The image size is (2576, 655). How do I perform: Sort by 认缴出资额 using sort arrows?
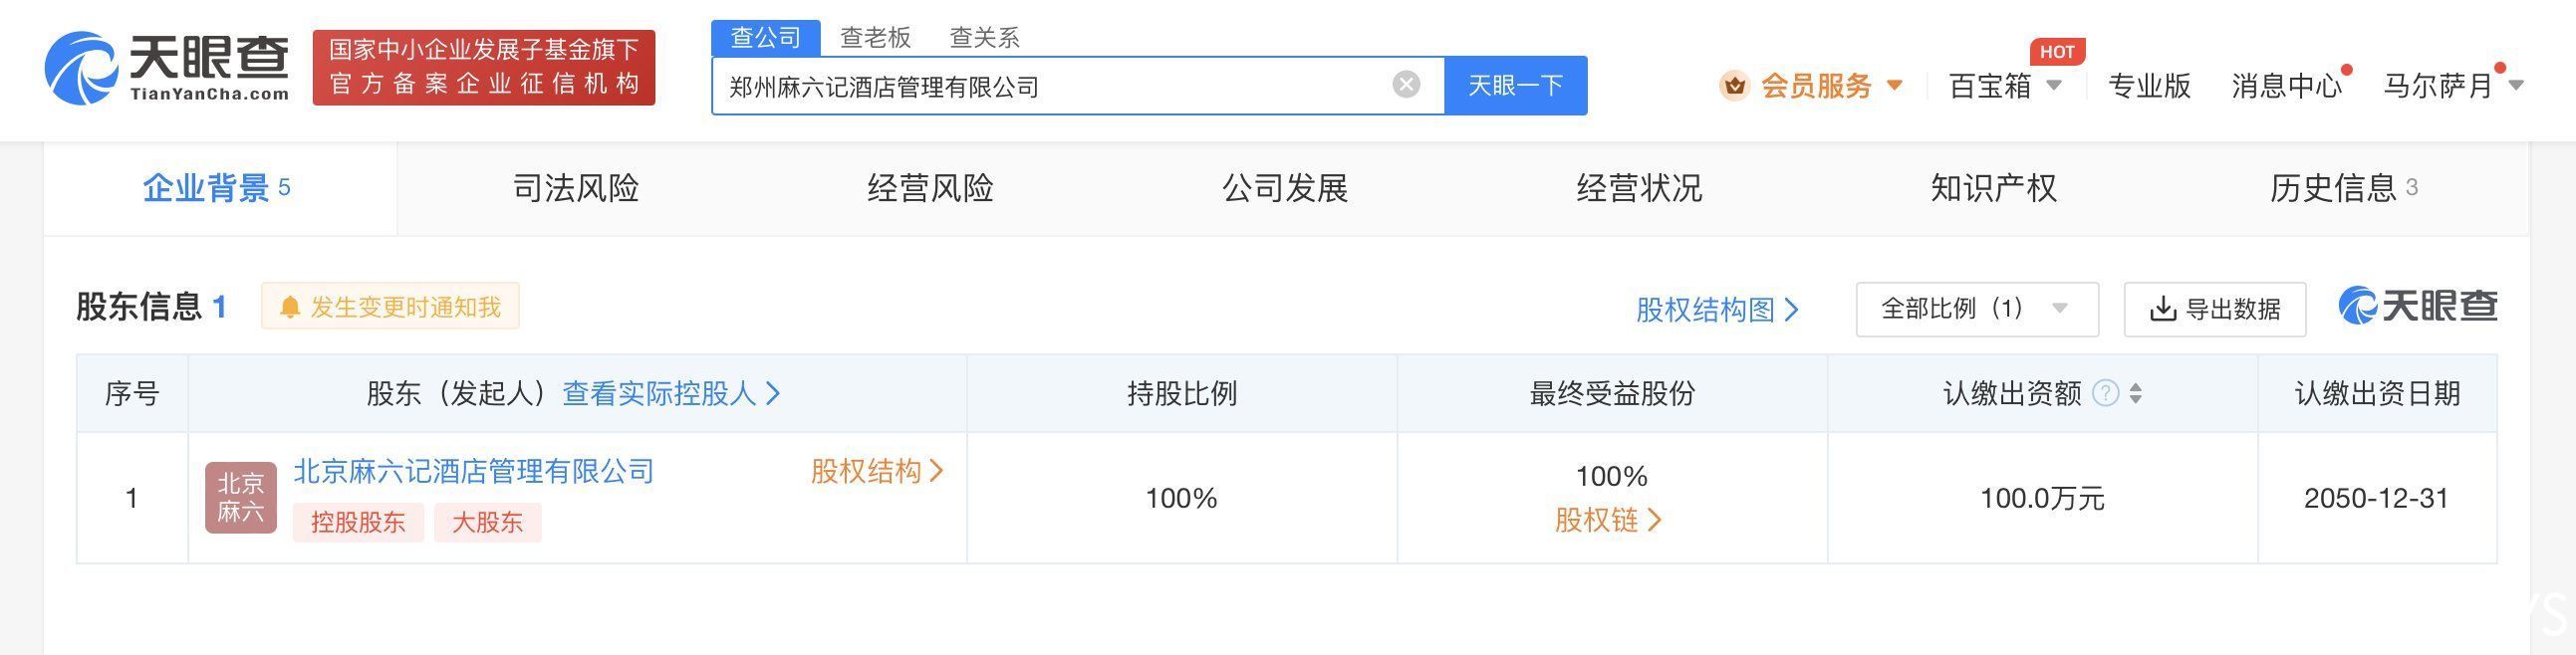coord(2136,393)
